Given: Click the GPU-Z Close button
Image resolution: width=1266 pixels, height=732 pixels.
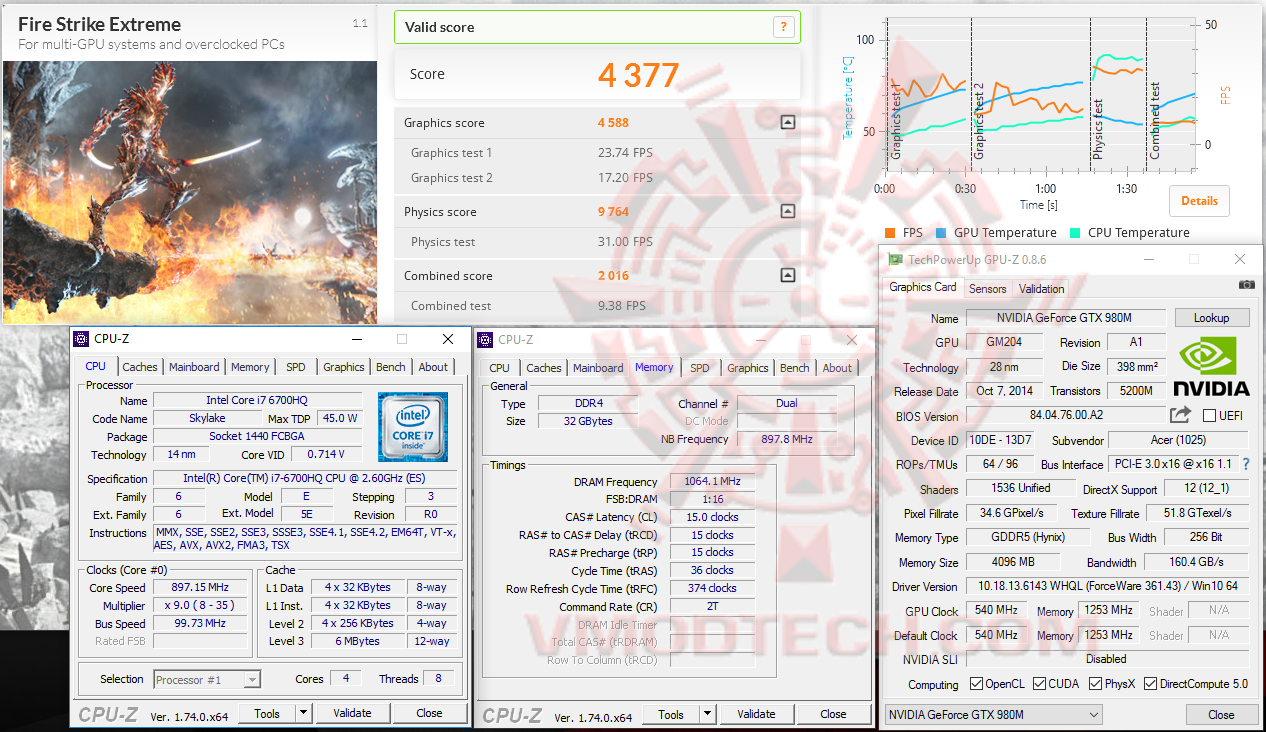Looking at the screenshot, I should tap(1221, 714).
